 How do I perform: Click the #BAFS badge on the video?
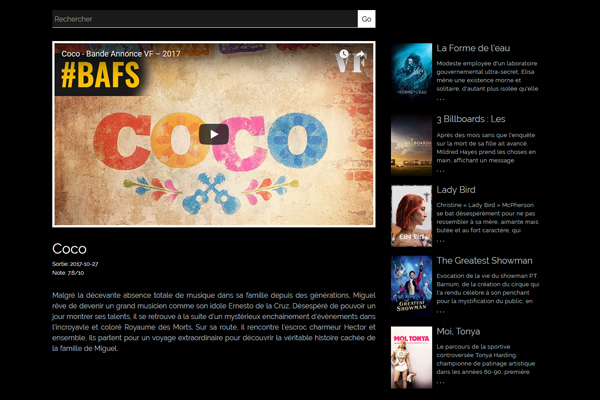(x=100, y=75)
